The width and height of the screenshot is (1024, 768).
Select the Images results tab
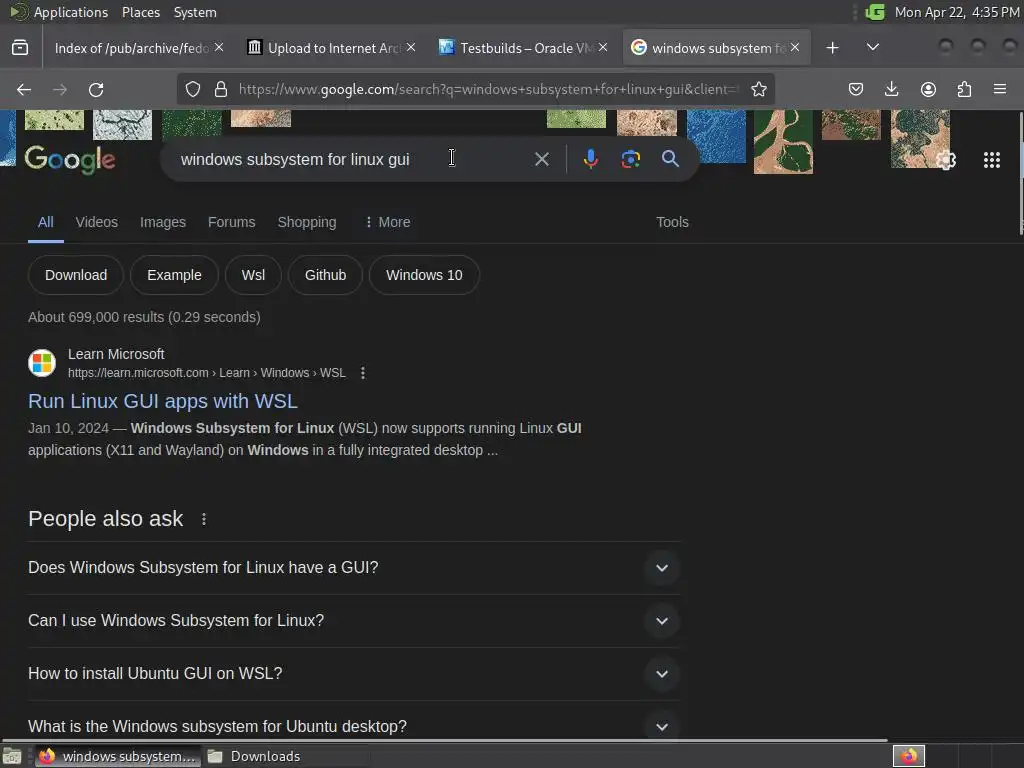163,222
